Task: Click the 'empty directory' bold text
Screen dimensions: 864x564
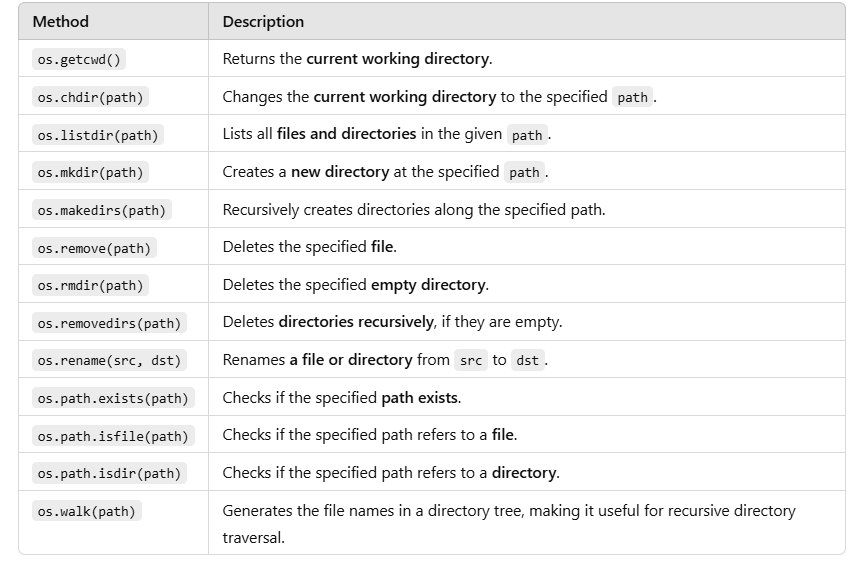Action: [x=428, y=285]
